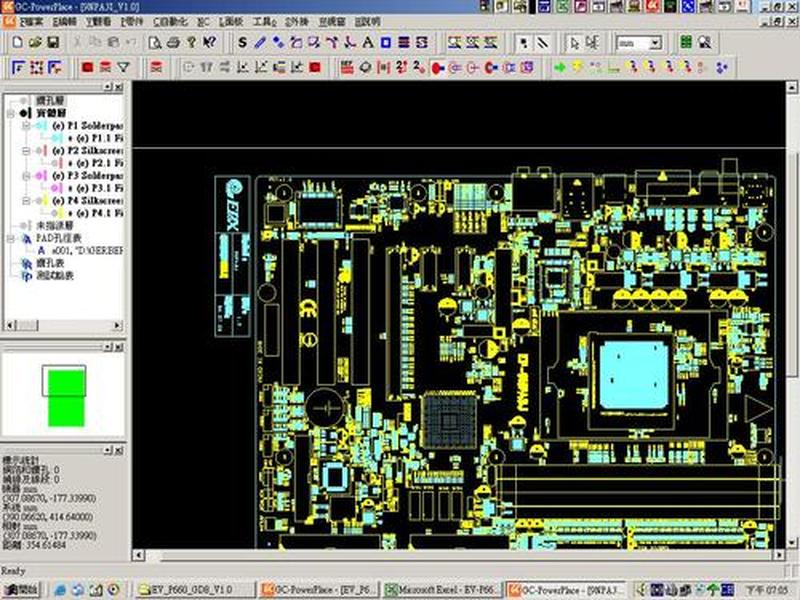Click the blue square outline tool icon

[x=386, y=42]
